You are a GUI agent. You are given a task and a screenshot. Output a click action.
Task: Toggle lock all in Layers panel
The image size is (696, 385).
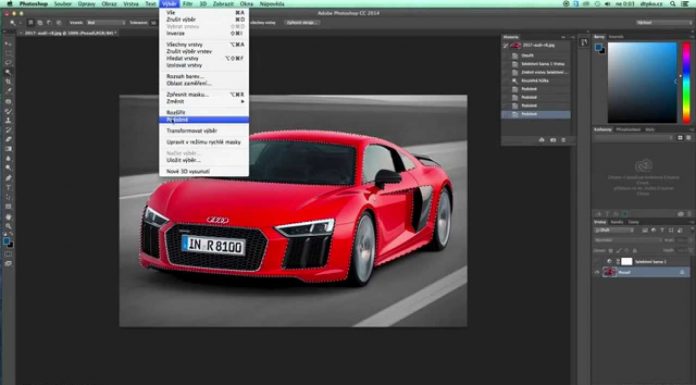tap(635, 251)
